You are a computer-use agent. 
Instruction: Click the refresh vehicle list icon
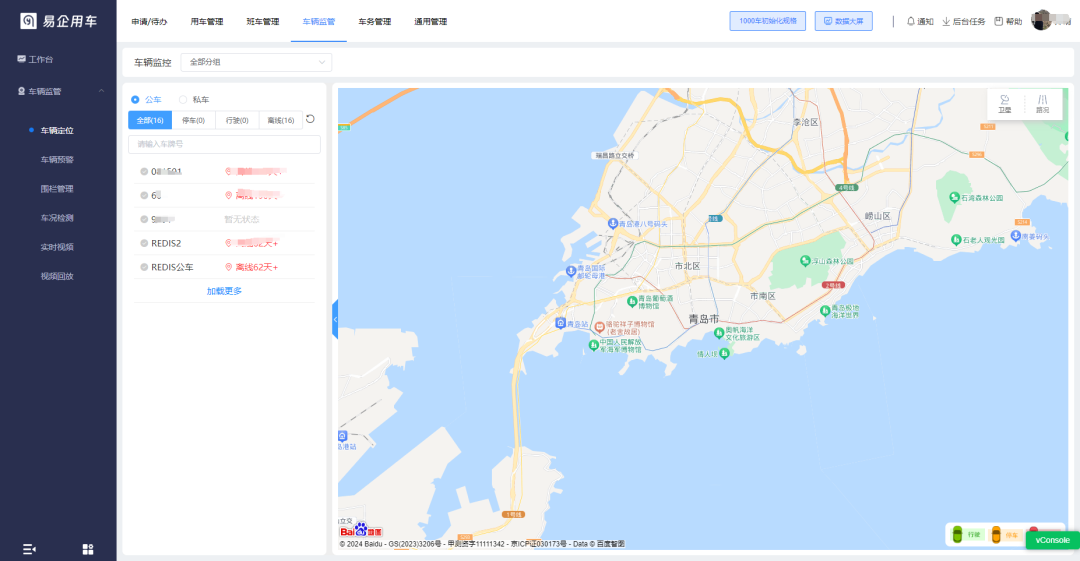311,119
